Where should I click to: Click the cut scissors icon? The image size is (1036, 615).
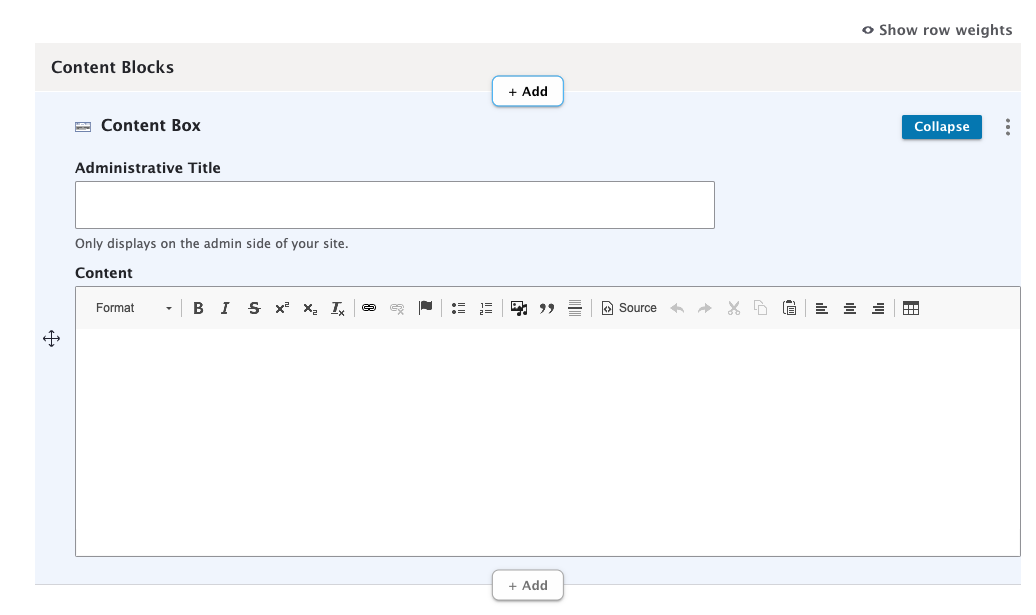[x=733, y=308]
